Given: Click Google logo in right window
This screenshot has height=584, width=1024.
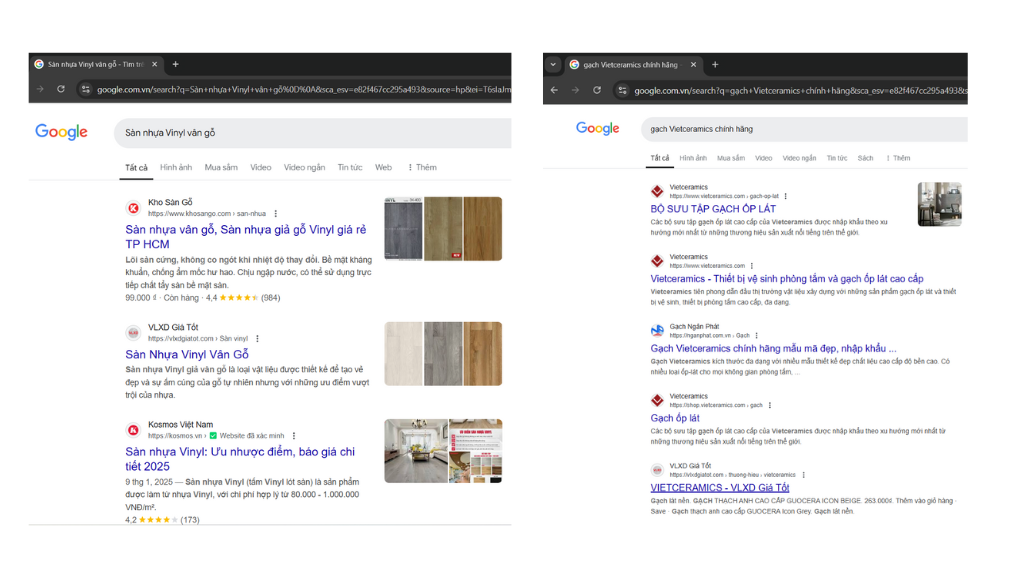Looking at the screenshot, I should coord(598,128).
